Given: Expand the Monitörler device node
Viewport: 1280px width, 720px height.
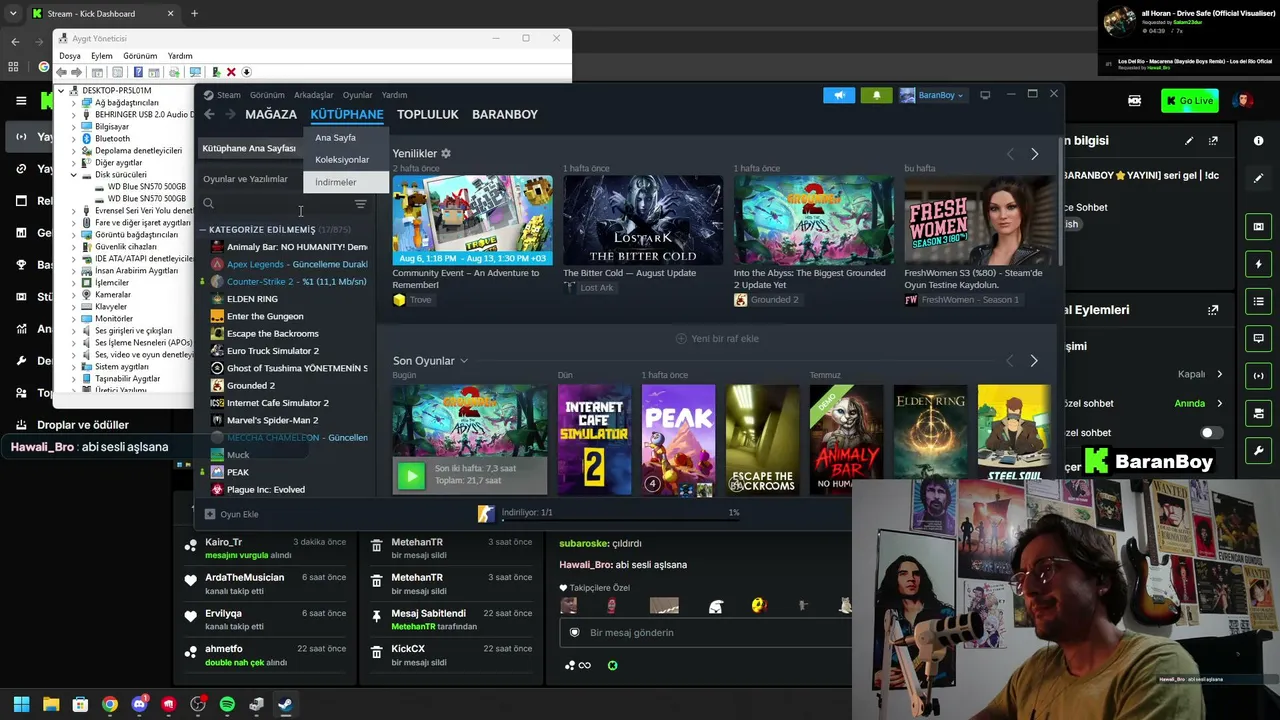Looking at the screenshot, I should (73, 319).
